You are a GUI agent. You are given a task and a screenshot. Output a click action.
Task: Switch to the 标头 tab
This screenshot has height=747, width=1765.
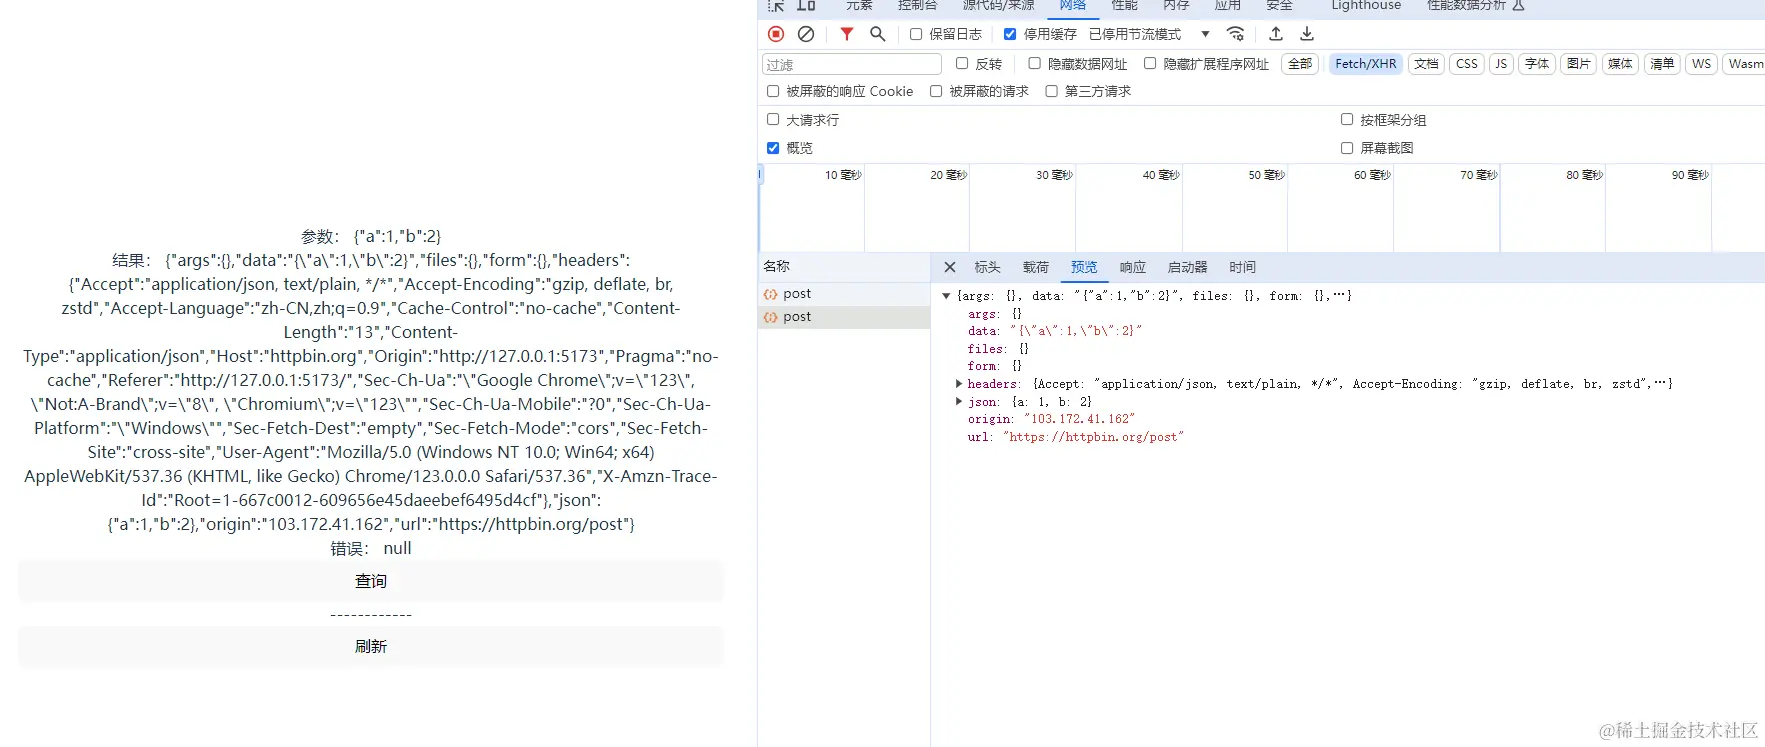tap(988, 267)
